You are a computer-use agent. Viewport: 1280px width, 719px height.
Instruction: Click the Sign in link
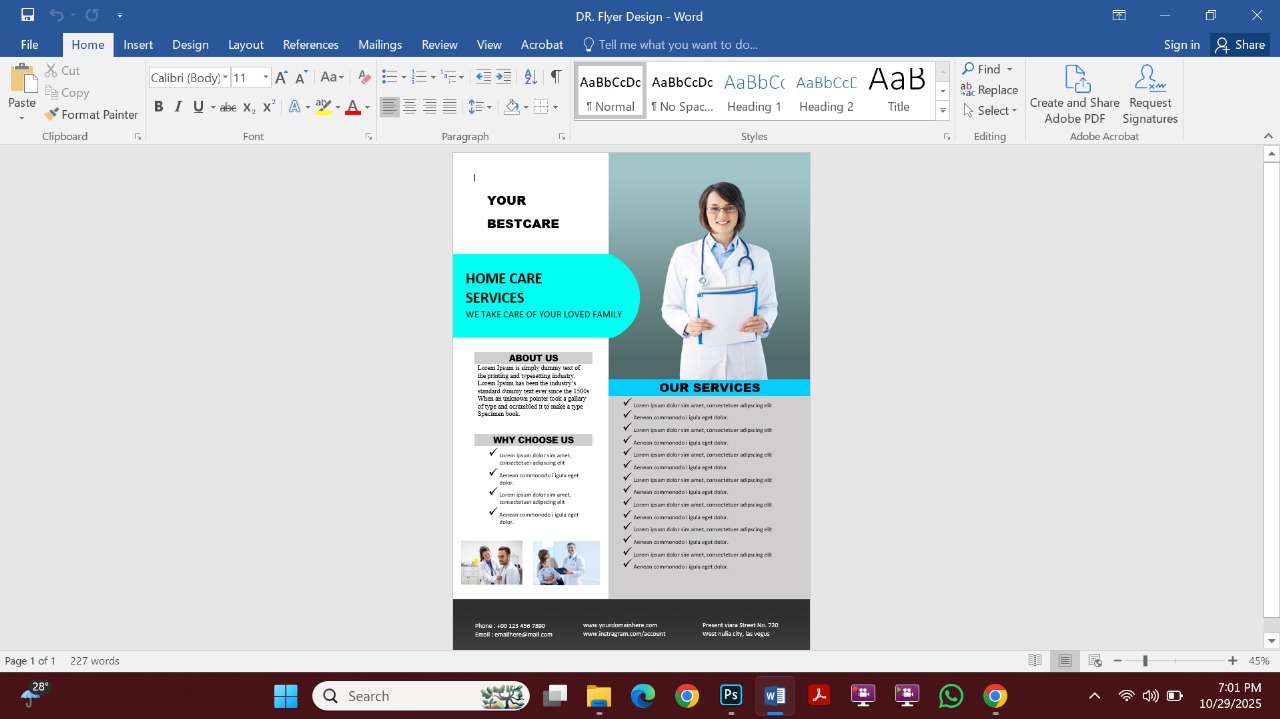(x=1182, y=44)
